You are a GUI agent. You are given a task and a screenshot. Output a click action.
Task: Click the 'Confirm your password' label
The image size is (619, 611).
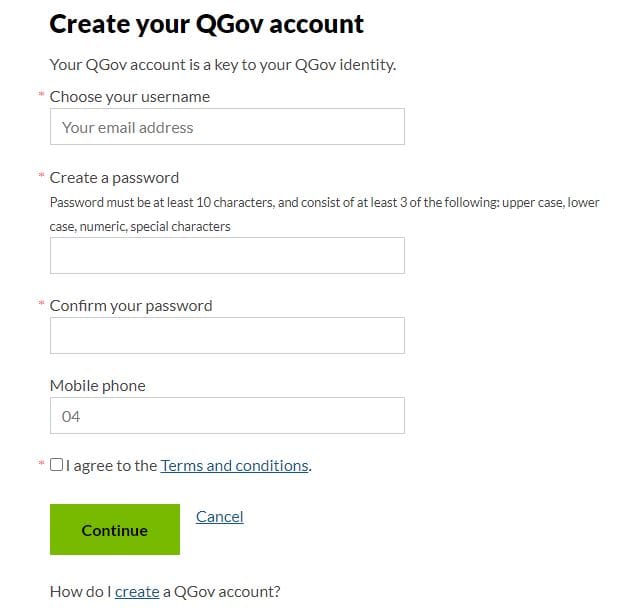(131, 306)
